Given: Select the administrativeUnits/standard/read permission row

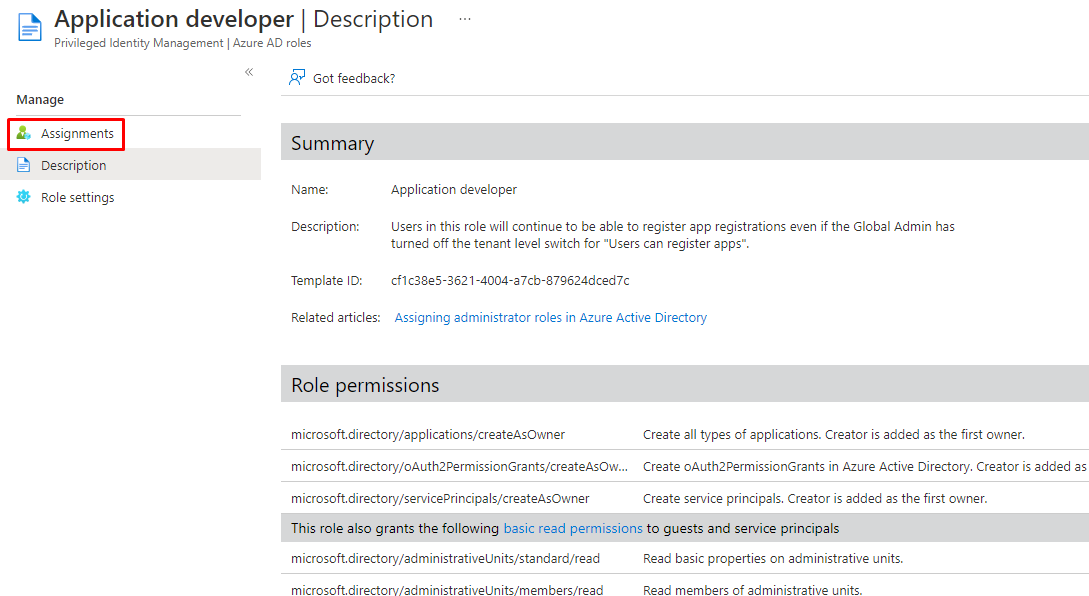Looking at the screenshot, I should [x=447, y=559].
